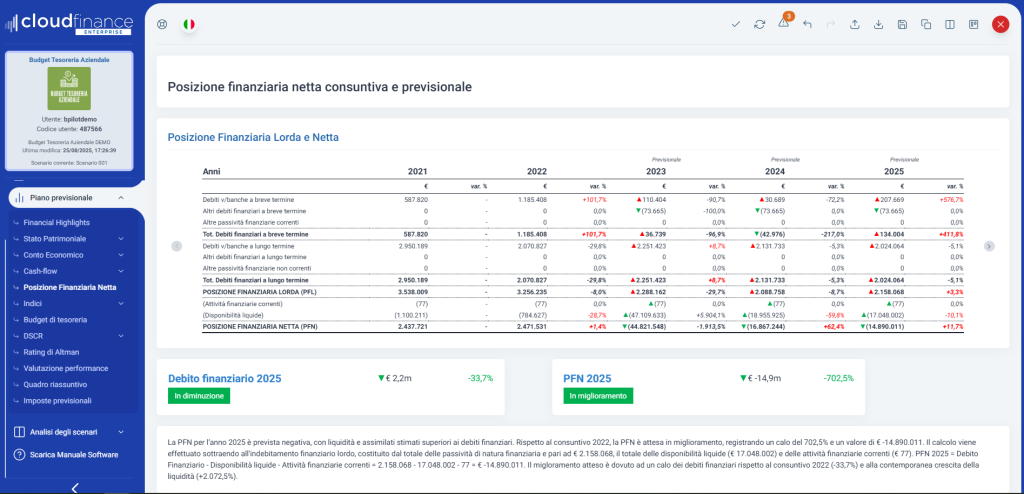This screenshot has height=494, width=1024.
Task: Click the Analisi degli scenari icon
Action: pyautogui.click(x=20, y=432)
